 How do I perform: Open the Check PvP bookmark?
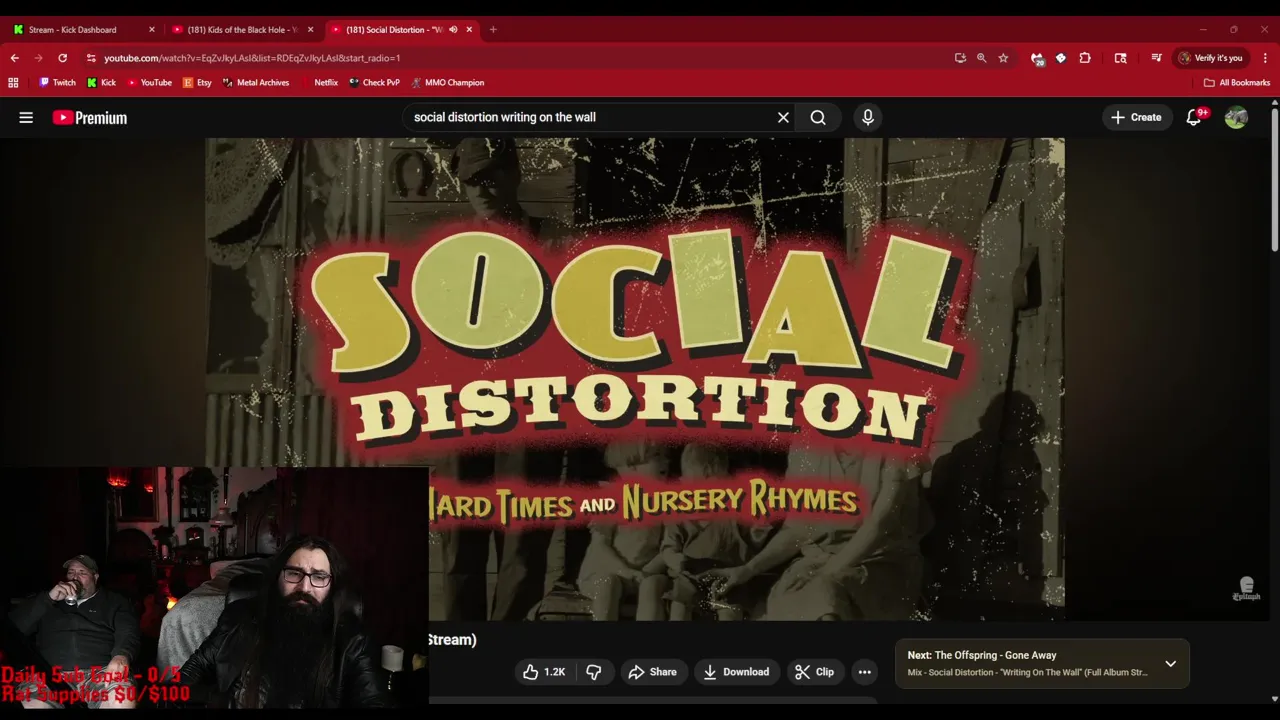click(x=374, y=83)
